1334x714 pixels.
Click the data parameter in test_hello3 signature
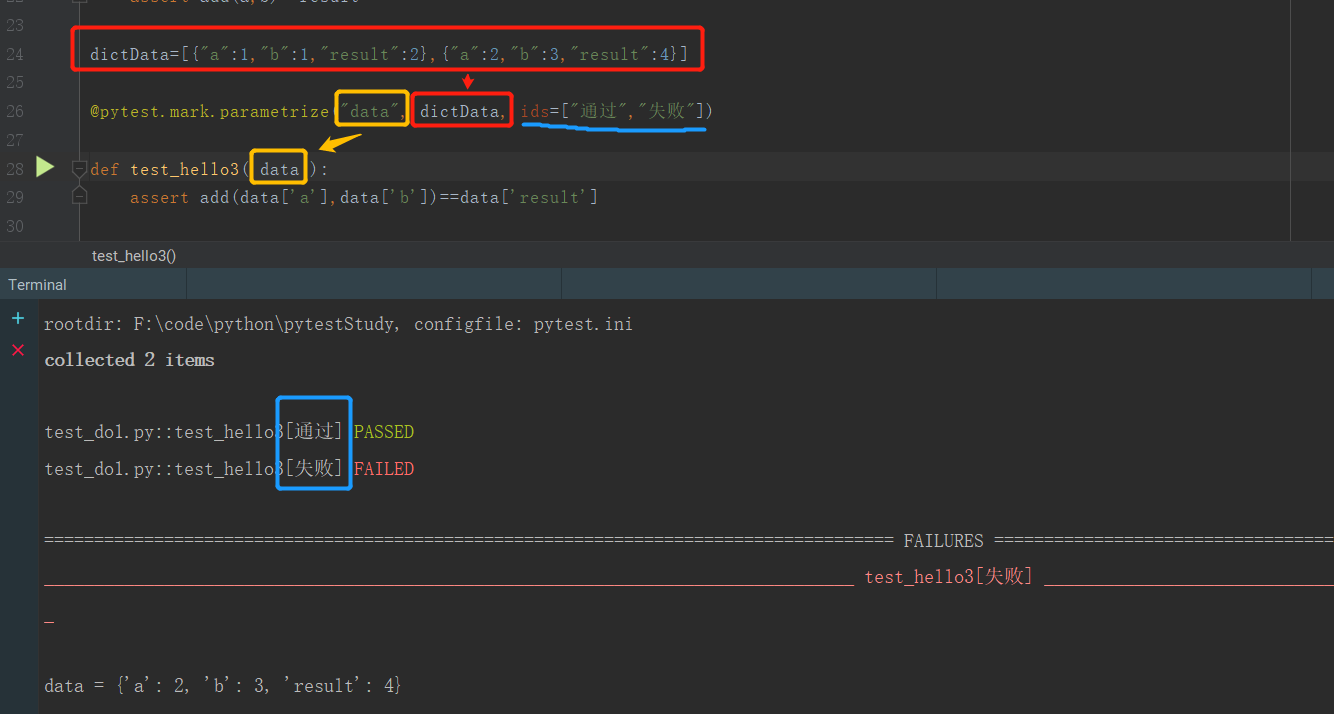pos(279,169)
